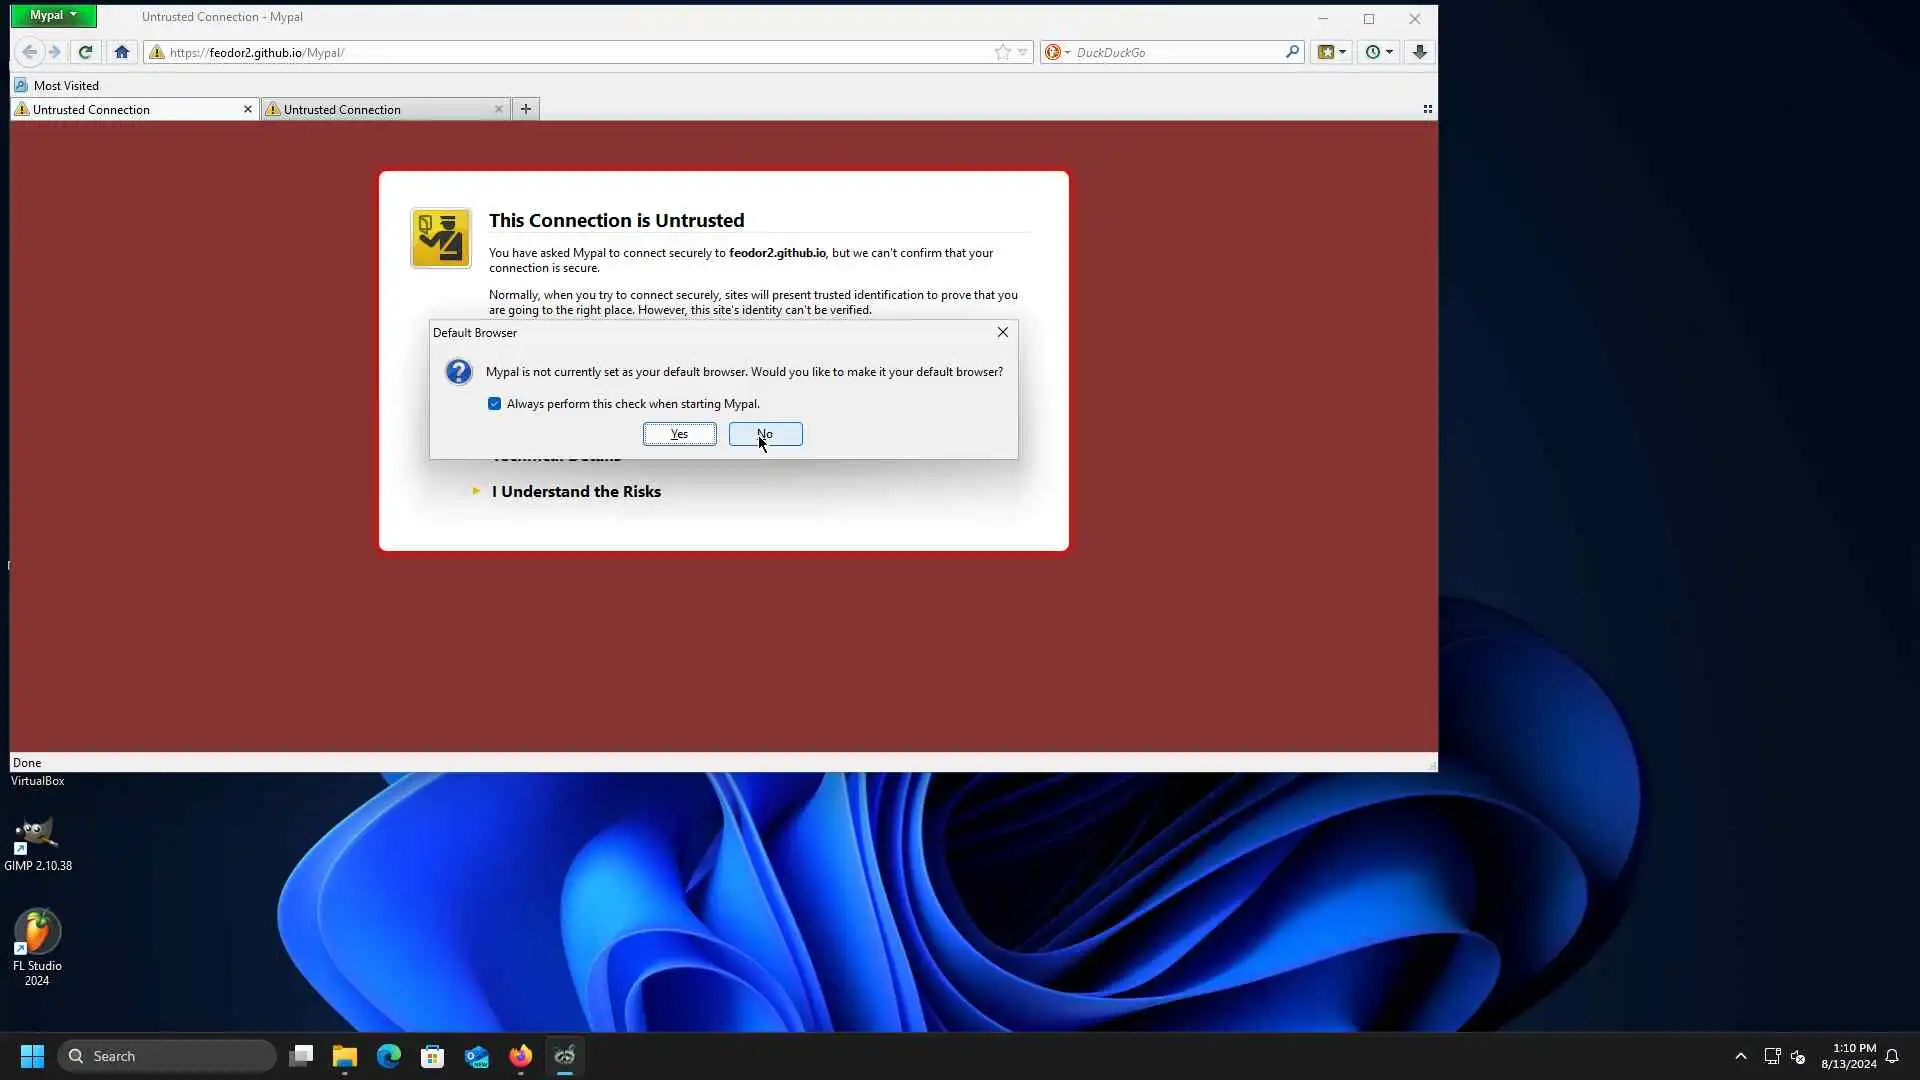Image resolution: width=1920 pixels, height=1080 pixels.
Task: Open the Downloads arrow icon
Action: pos(1419,52)
